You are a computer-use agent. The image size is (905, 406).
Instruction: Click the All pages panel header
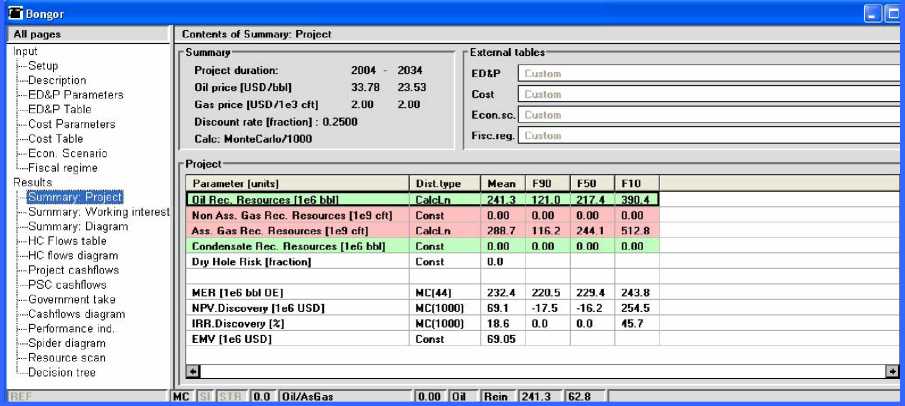[x=85, y=34]
